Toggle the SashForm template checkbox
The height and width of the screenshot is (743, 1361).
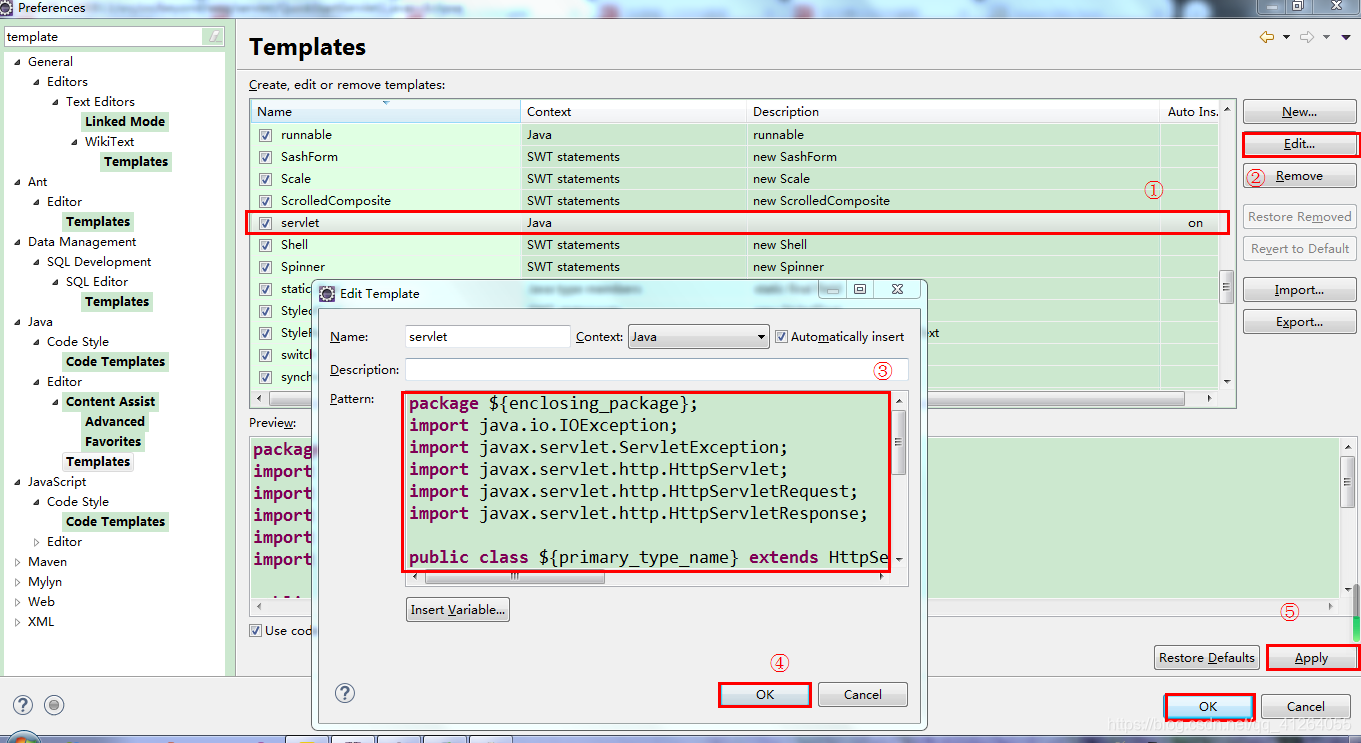(265, 157)
